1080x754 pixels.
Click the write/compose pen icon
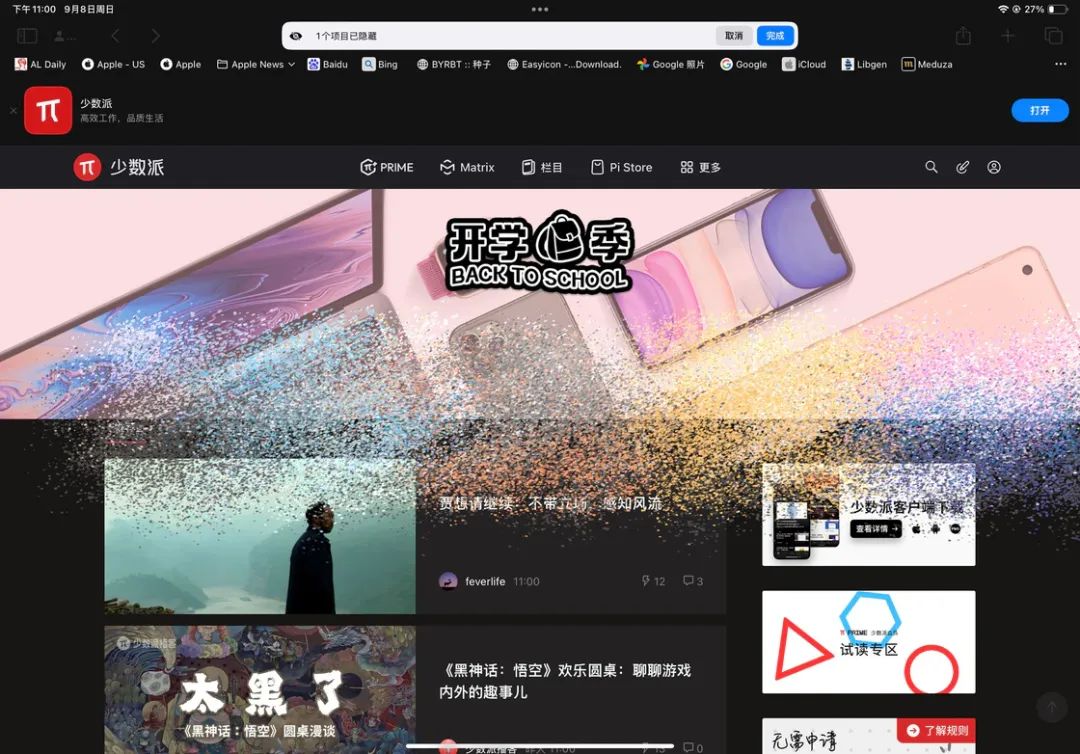coord(962,167)
